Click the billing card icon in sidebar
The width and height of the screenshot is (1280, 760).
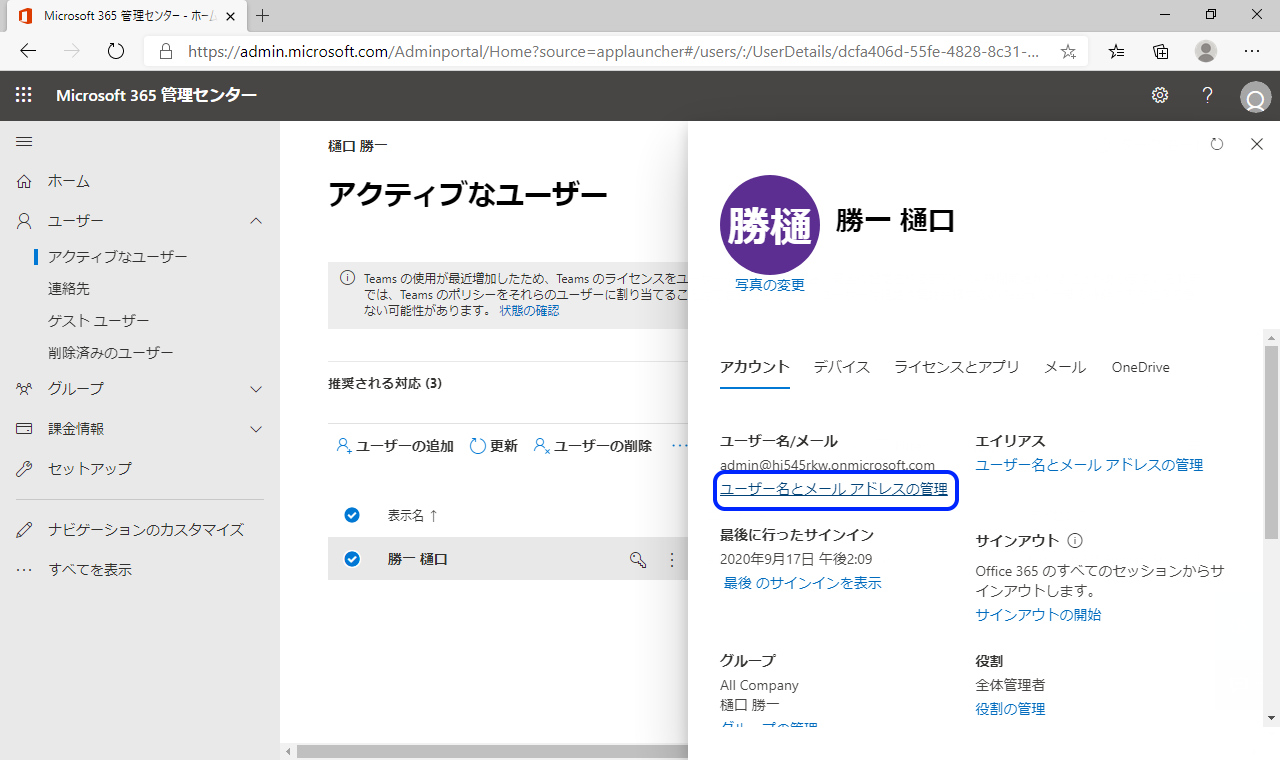25,428
